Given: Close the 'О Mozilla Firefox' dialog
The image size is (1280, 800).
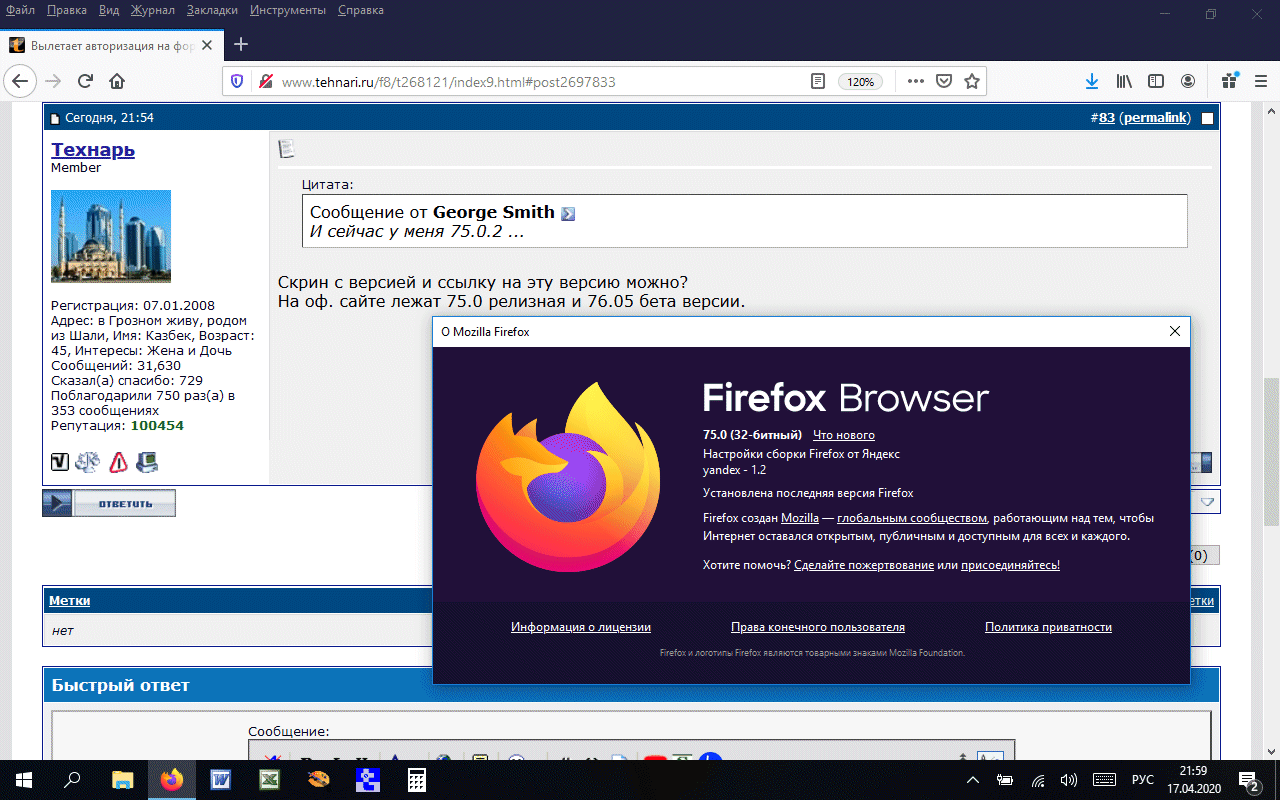Looking at the screenshot, I should point(1175,332).
